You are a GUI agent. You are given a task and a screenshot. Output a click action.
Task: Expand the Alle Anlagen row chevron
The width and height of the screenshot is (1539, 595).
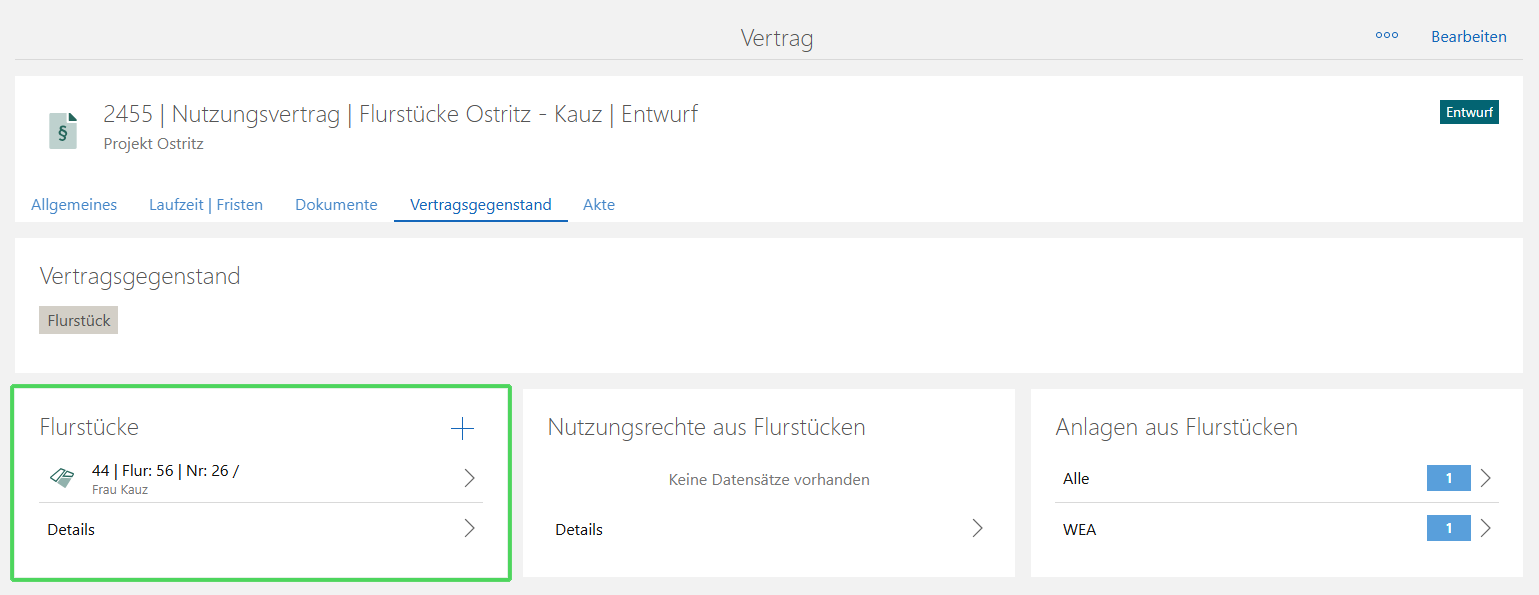click(x=1485, y=479)
